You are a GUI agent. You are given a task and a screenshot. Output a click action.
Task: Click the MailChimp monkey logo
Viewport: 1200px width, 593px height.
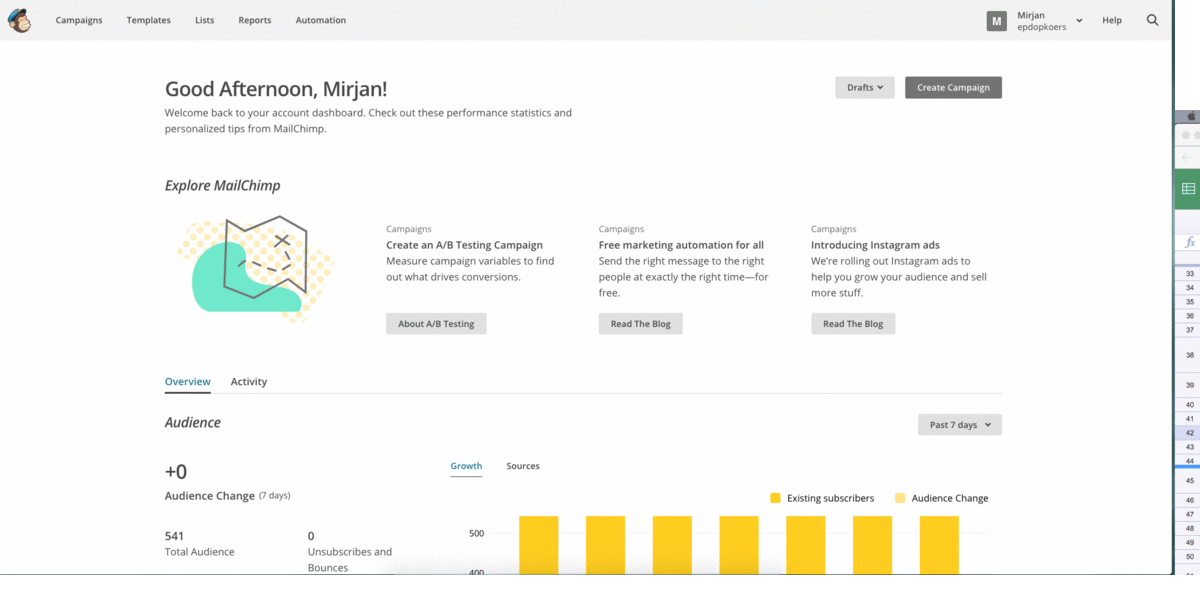click(19, 20)
